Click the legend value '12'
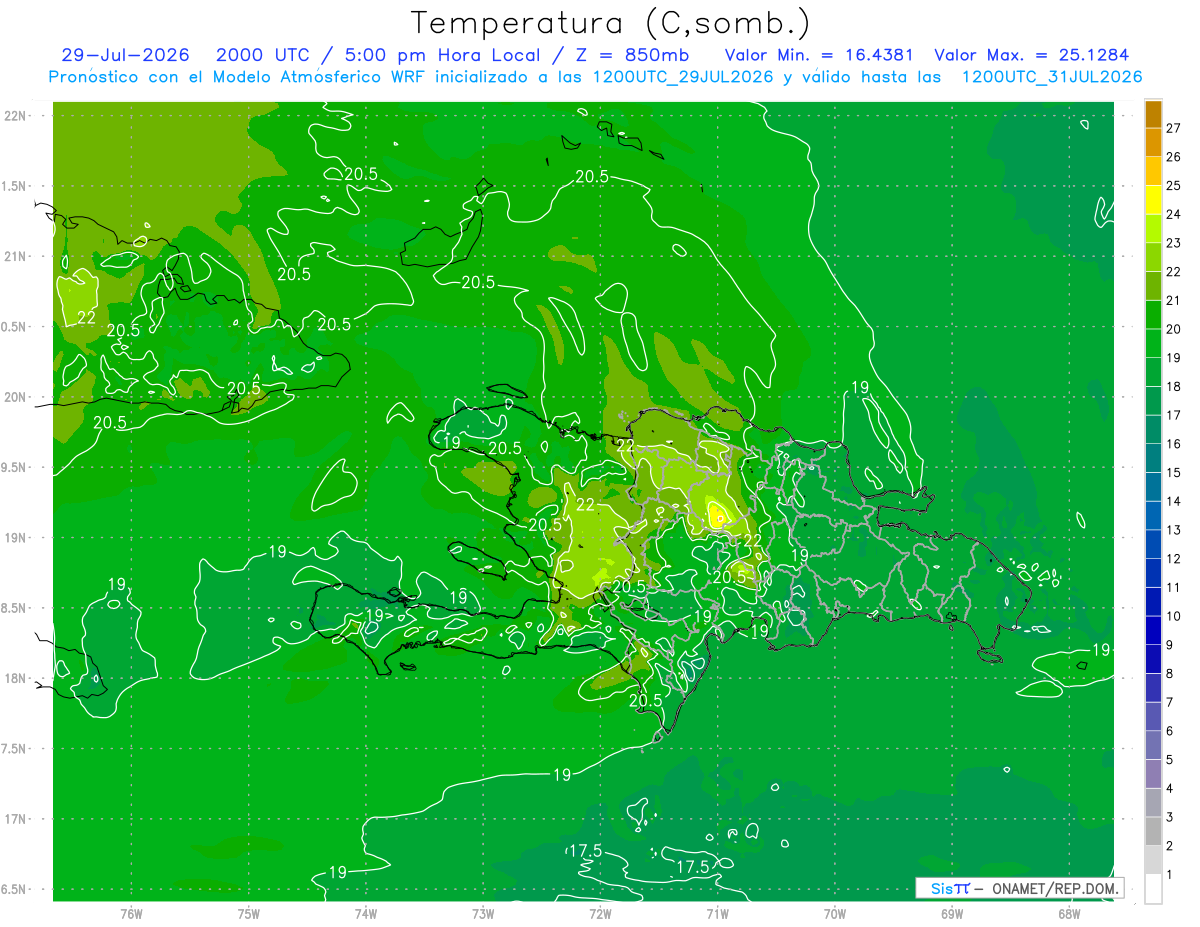The height and width of the screenshot is (927, 1200). click(x=1174, y=559)
